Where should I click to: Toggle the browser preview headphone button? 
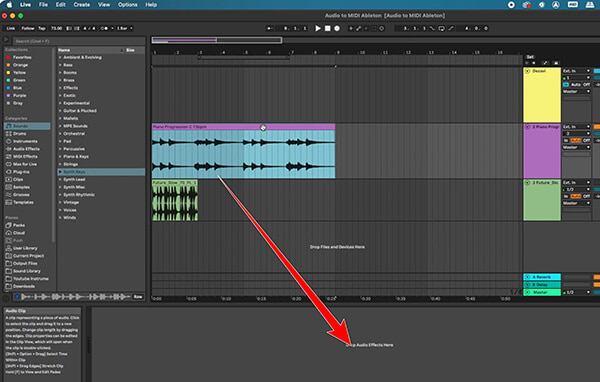(x=17, y=297)
